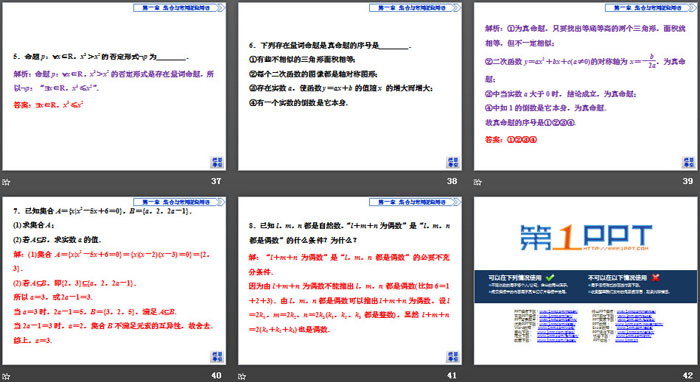Click the blue navigation icon on slide 38
This screenshot has height=382, width=700.
point(453,162)
